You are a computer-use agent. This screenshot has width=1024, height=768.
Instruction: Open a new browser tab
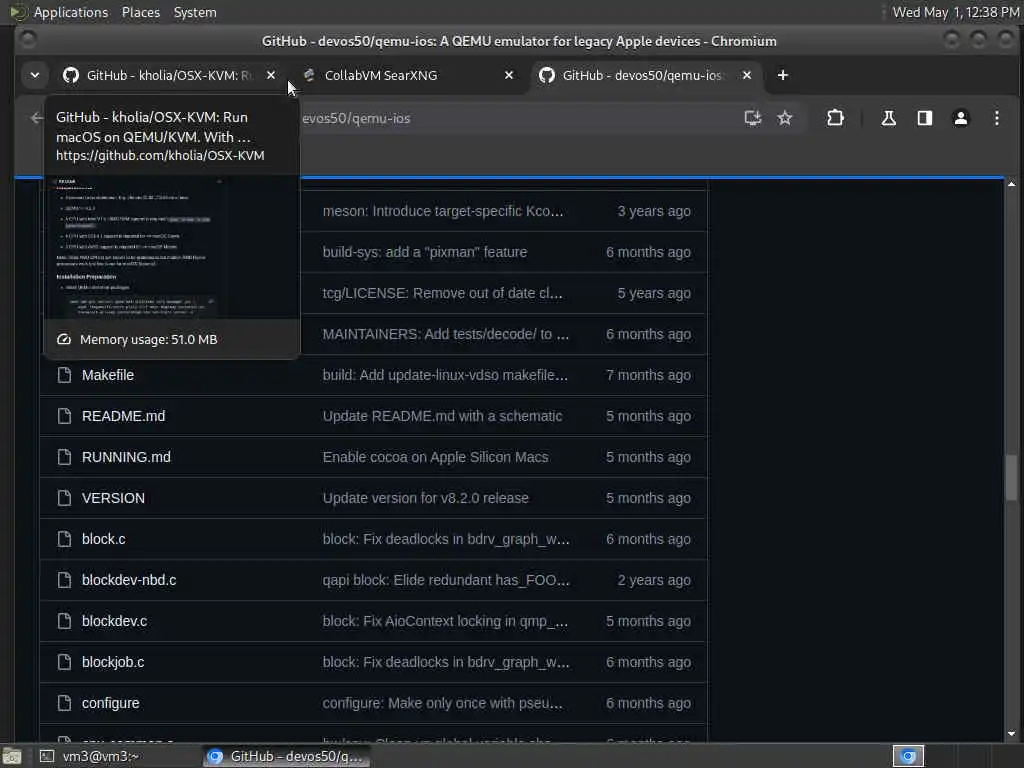click(x=782, y=75)
